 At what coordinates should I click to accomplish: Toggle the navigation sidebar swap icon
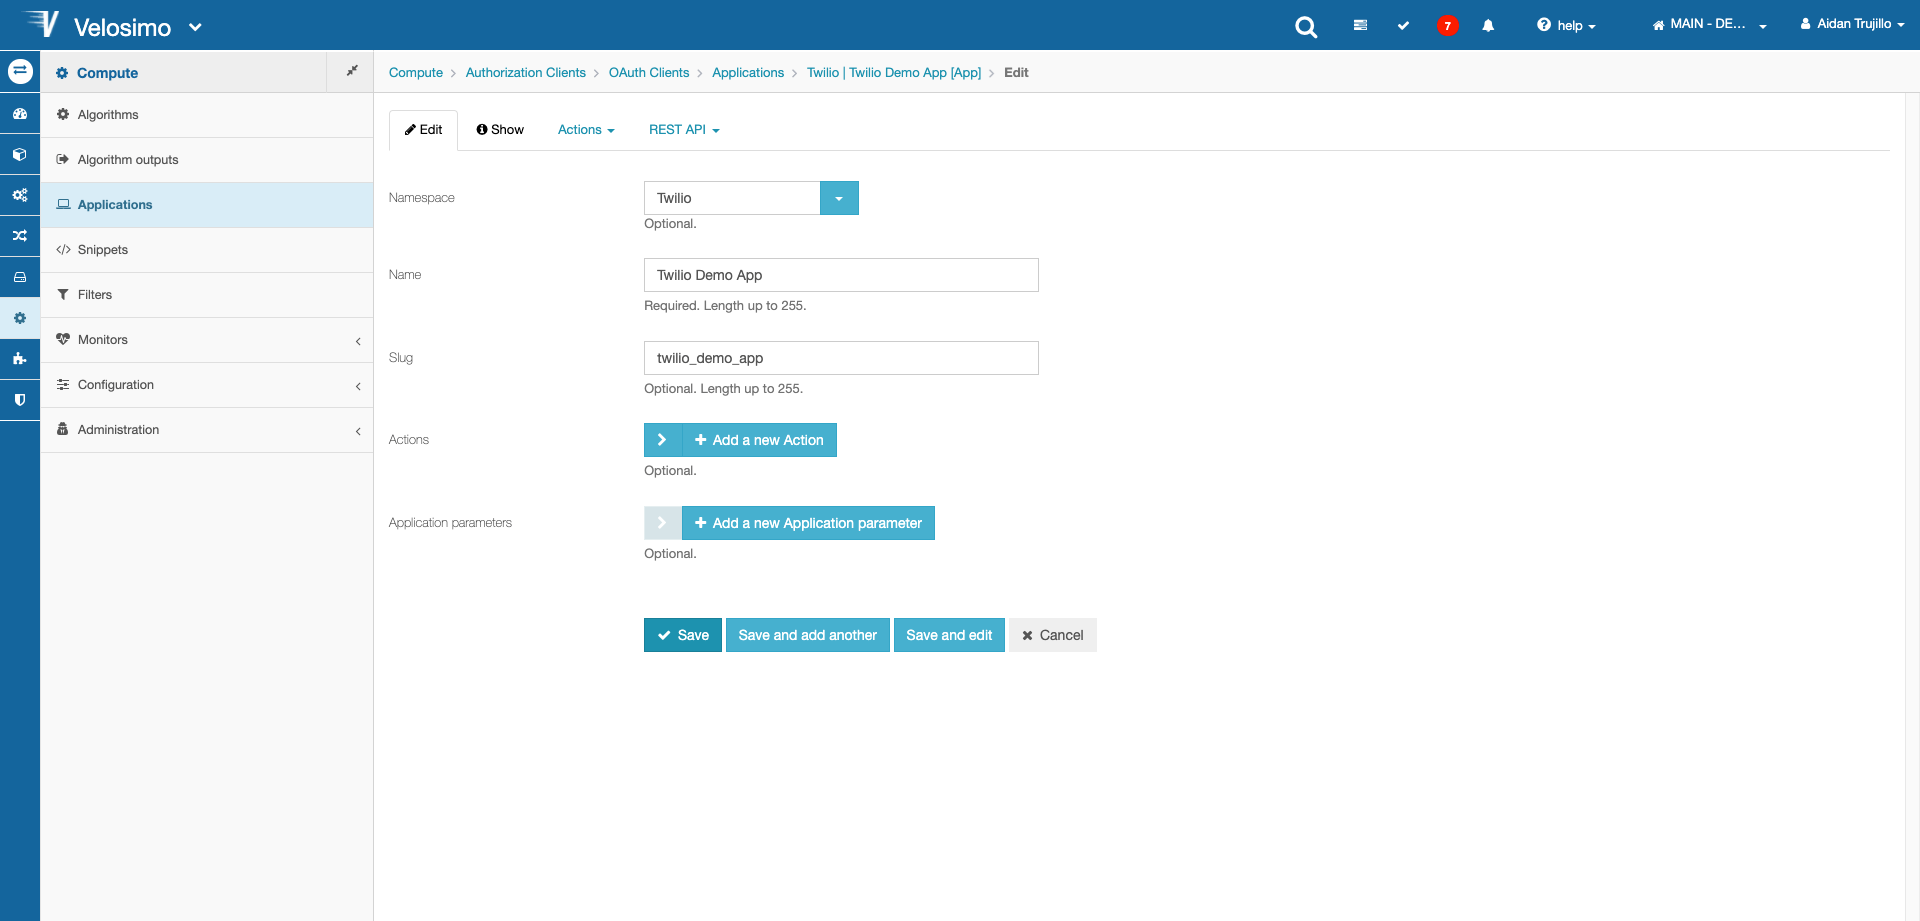coord(20,72)
